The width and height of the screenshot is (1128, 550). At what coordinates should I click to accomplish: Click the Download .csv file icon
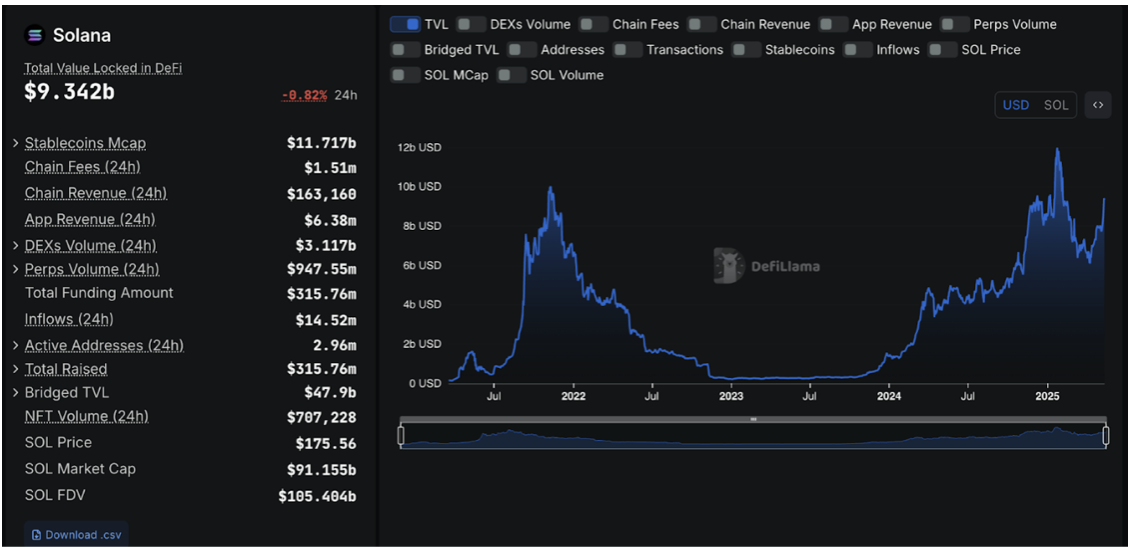click(x=36, y=535)
